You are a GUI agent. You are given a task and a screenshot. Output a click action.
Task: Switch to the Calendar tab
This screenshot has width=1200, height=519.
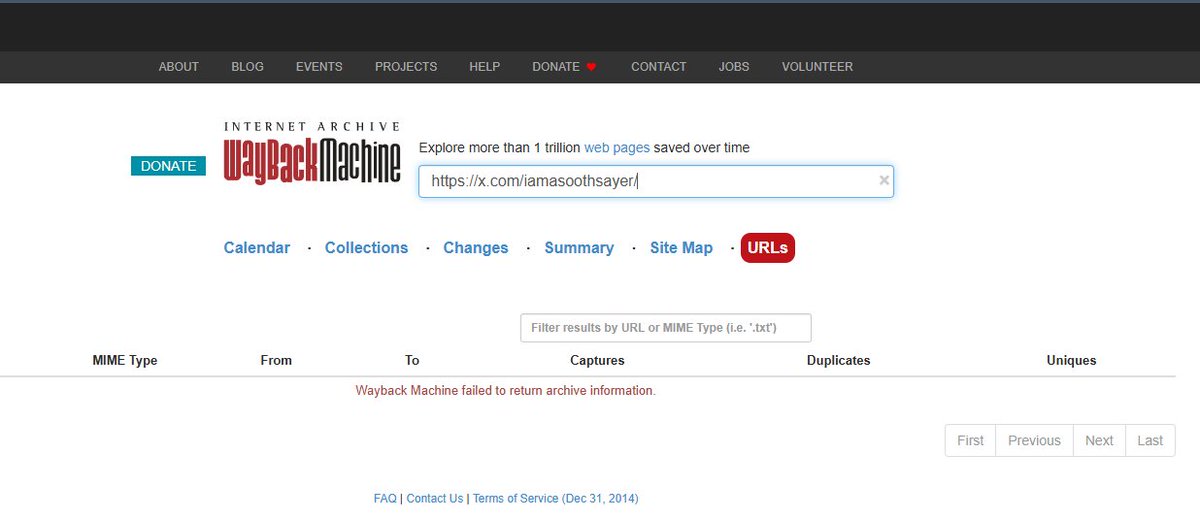coord(257,248)
